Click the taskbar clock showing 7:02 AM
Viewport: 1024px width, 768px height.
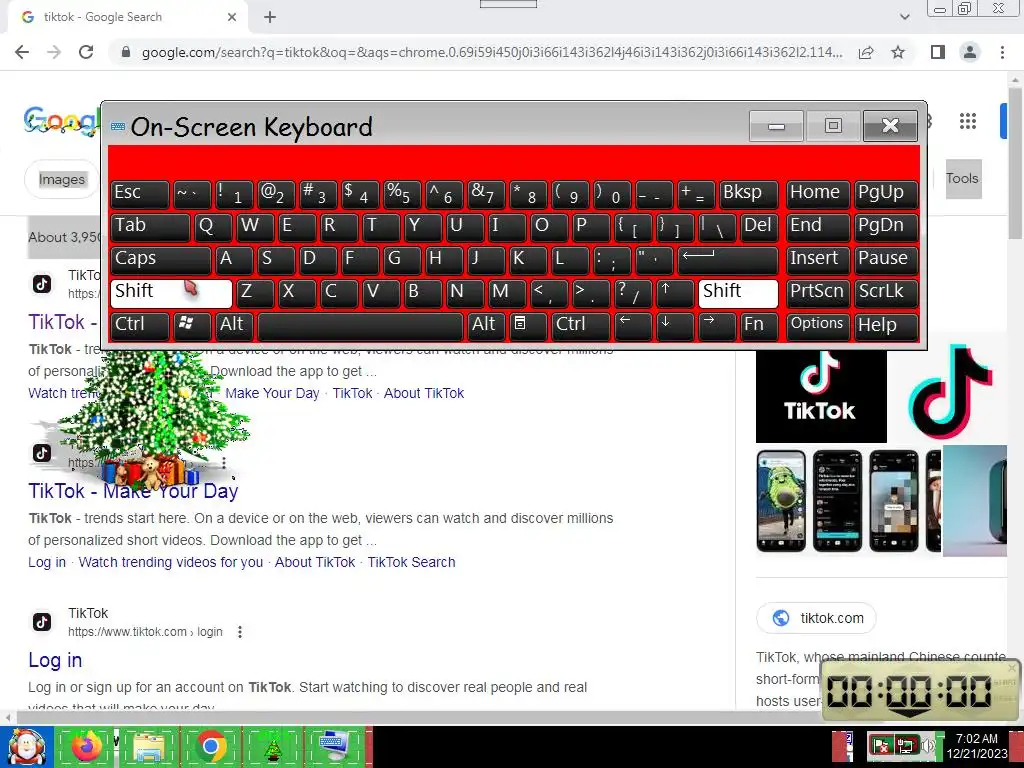977,746
